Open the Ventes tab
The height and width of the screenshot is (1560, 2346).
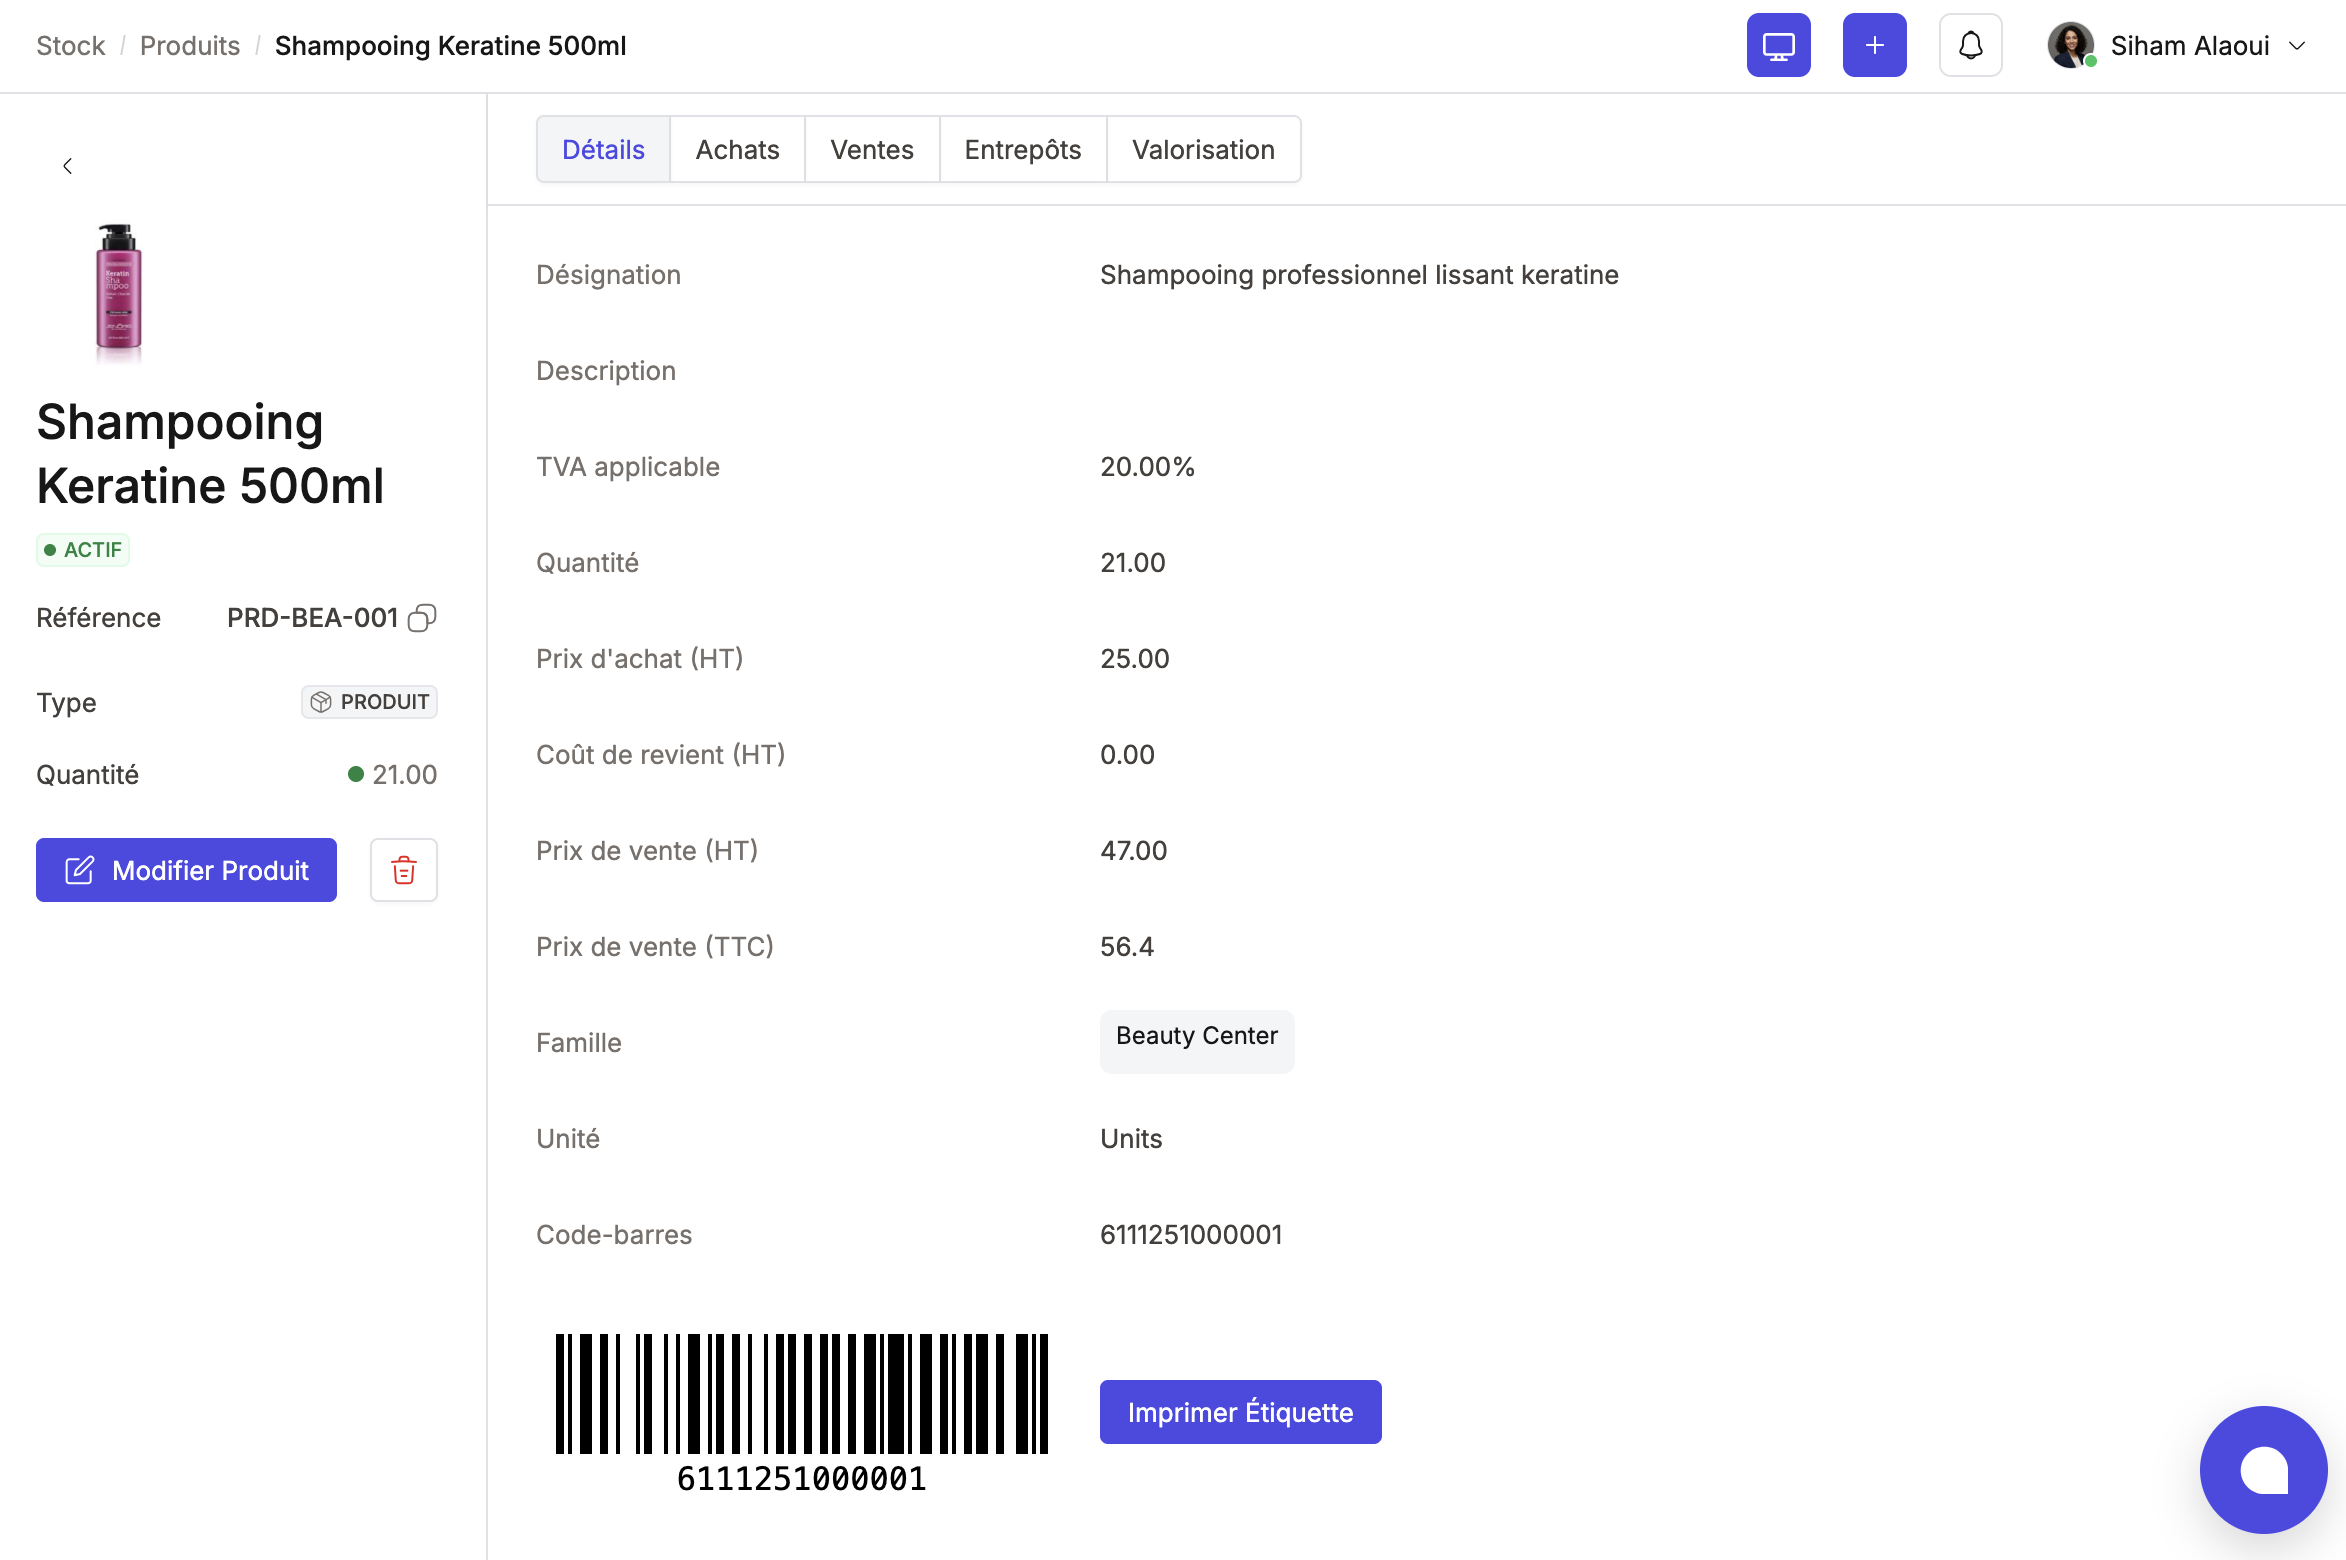(872, 150)
